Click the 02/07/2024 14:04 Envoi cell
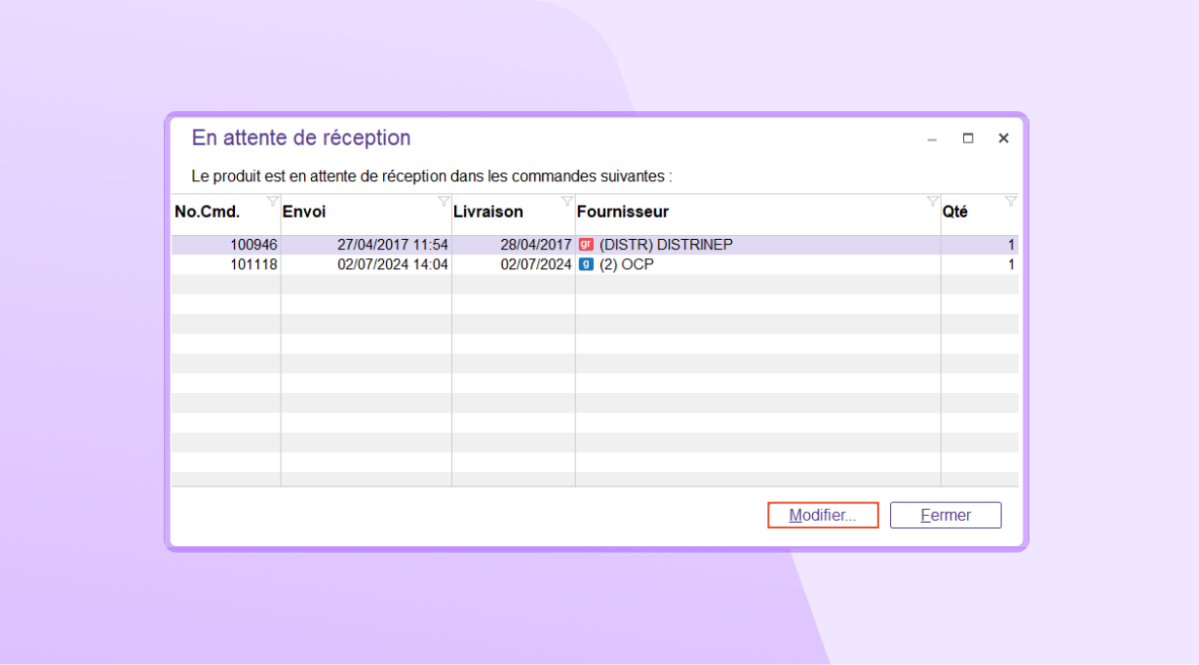 pyautogui.click(x=393, y=265)
